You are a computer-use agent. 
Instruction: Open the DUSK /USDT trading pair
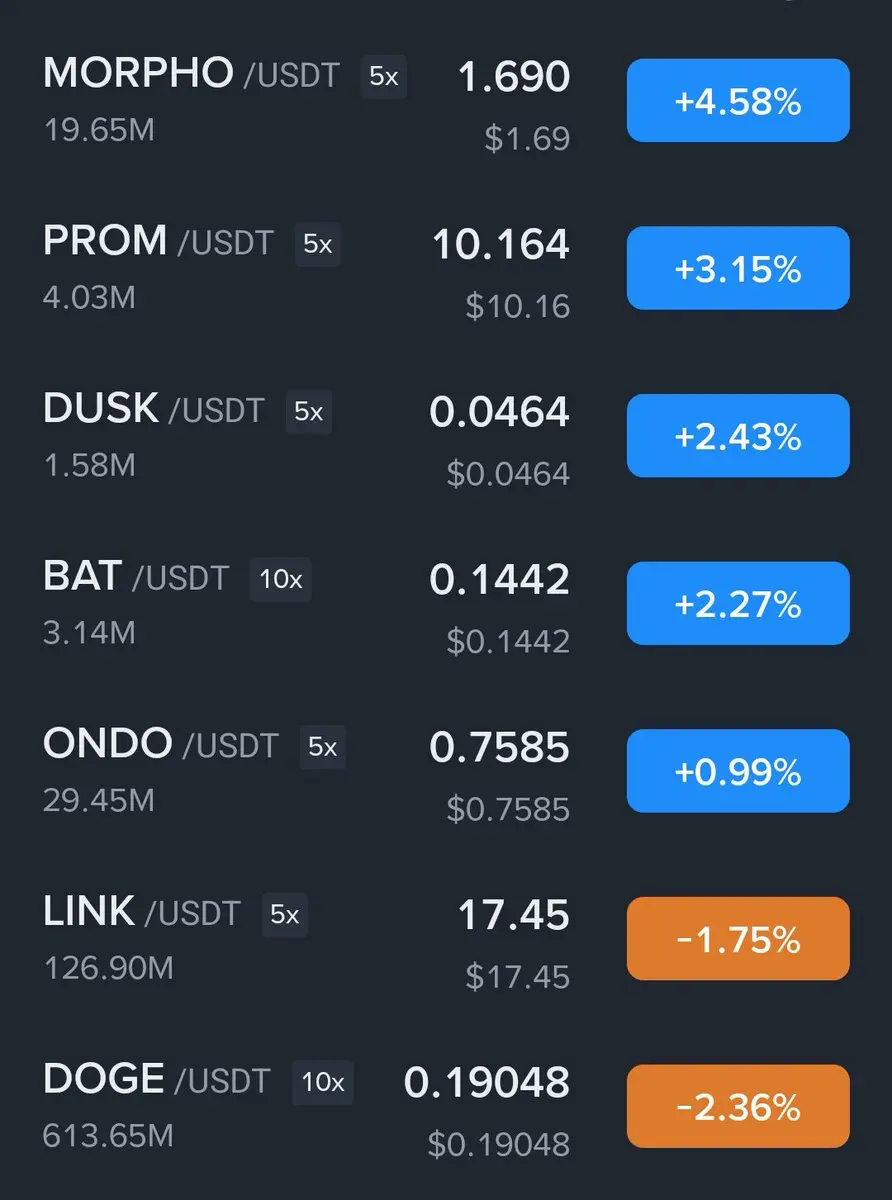446,437
